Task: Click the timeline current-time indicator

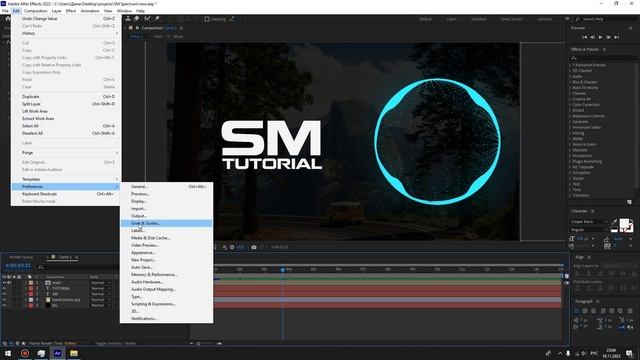Action: coord(282,270)
